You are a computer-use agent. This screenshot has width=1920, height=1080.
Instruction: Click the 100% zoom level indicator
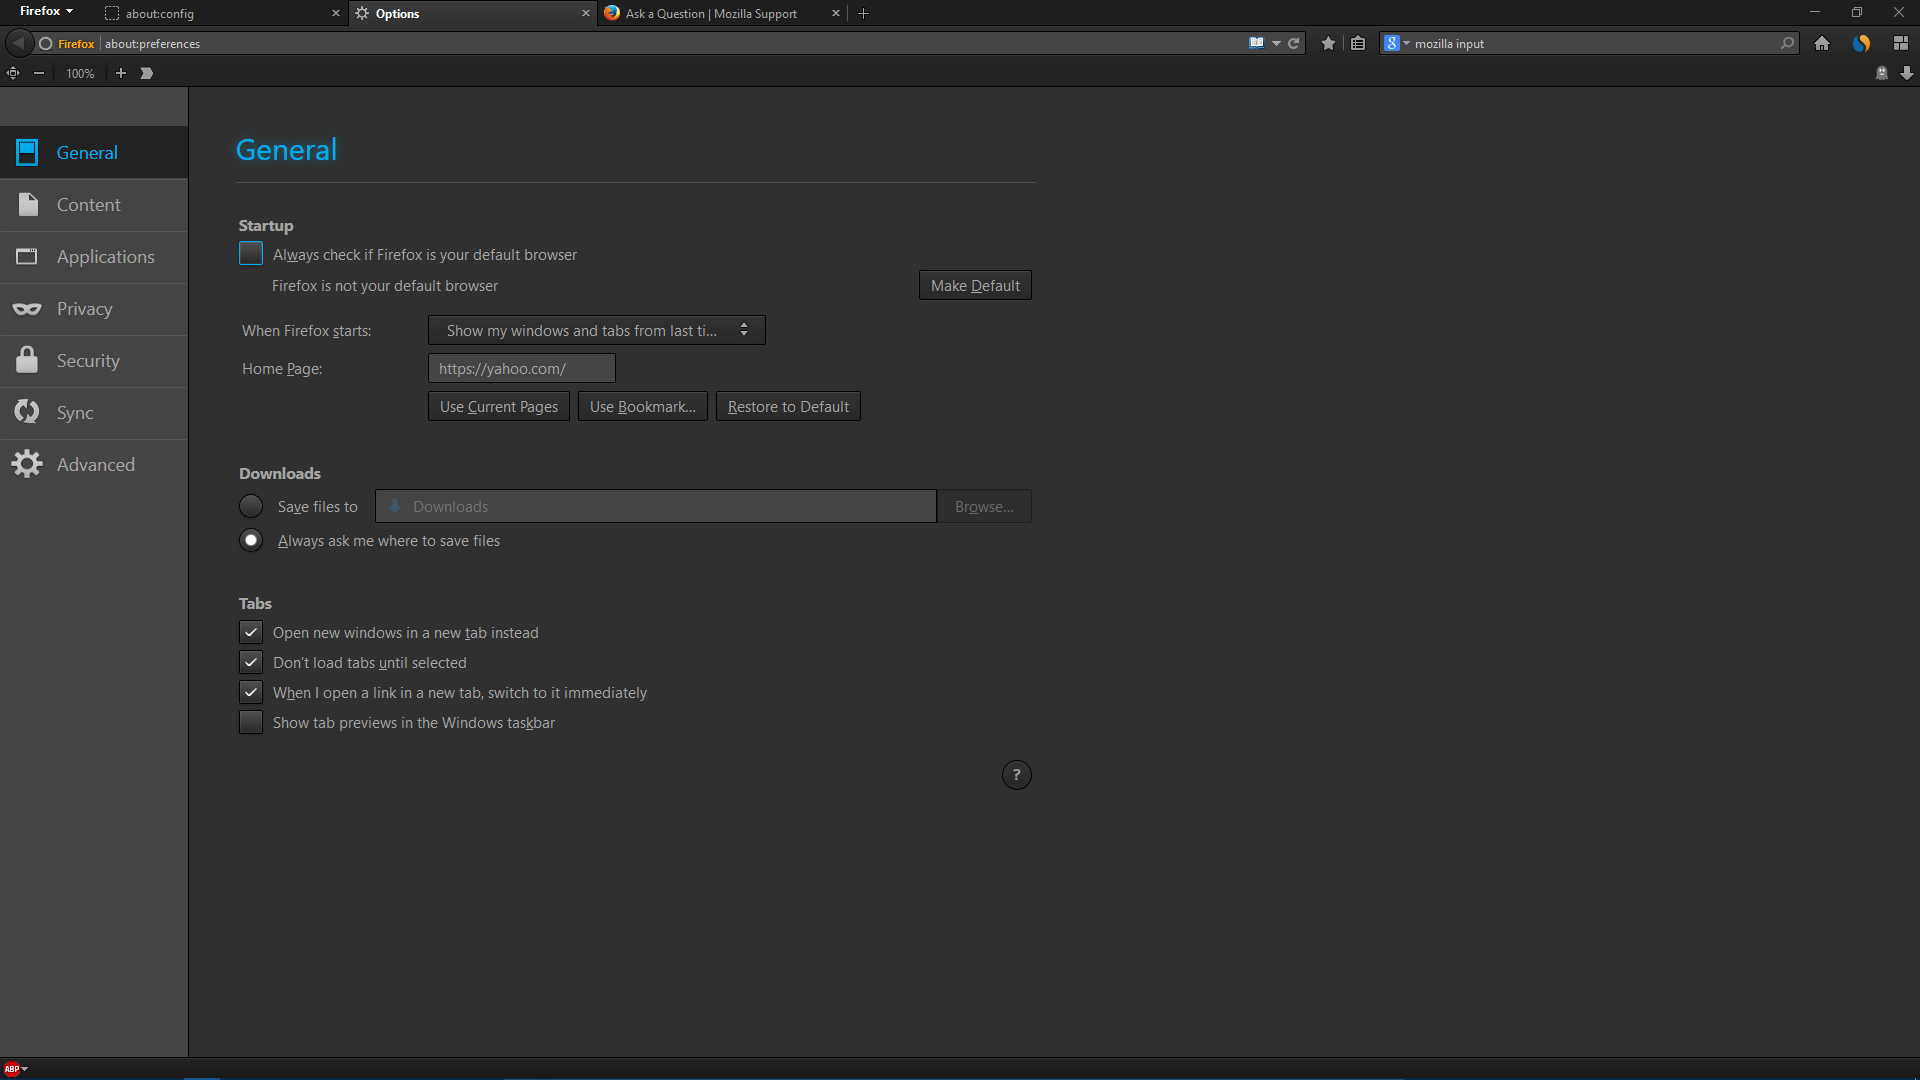80,73
